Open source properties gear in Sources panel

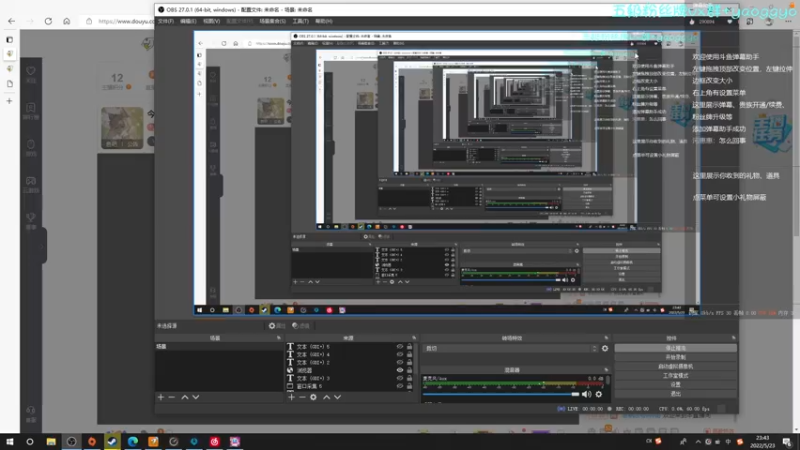pos(313,397)
